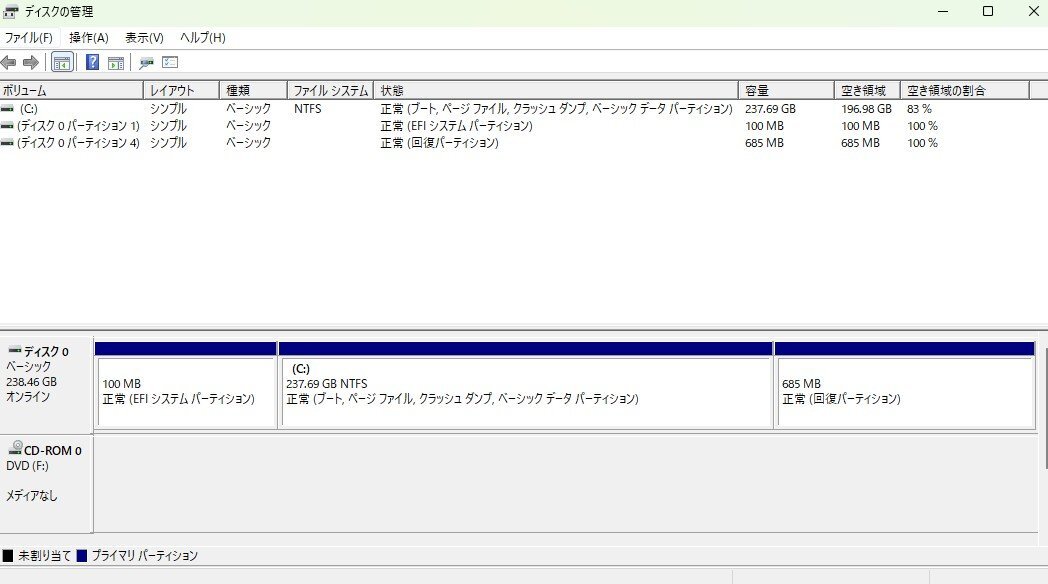This screenshot has height=584, width=1048.
Task: Click the forward navigation arrow
Action: click(x=29, y=62)
